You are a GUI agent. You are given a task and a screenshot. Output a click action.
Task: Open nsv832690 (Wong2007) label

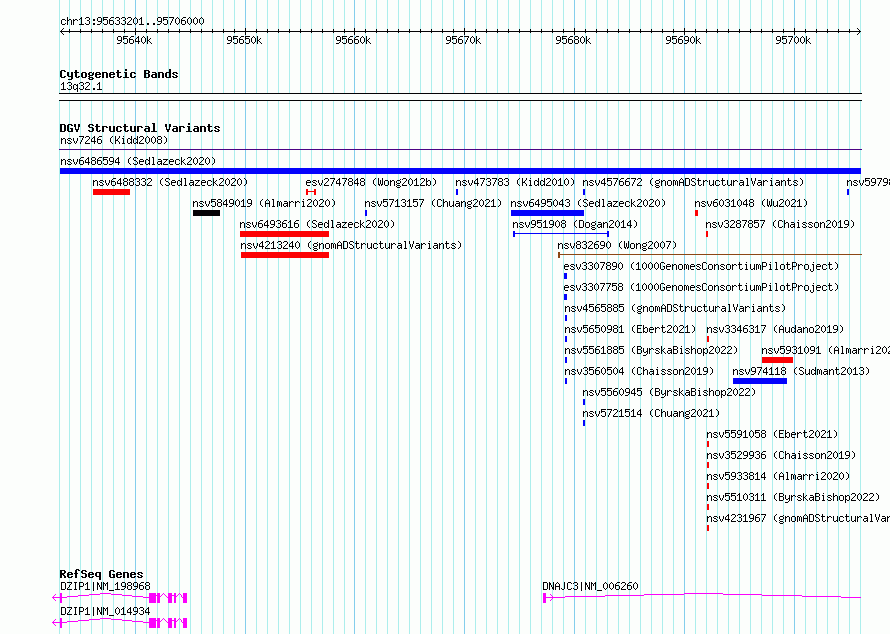pos(617,245)
